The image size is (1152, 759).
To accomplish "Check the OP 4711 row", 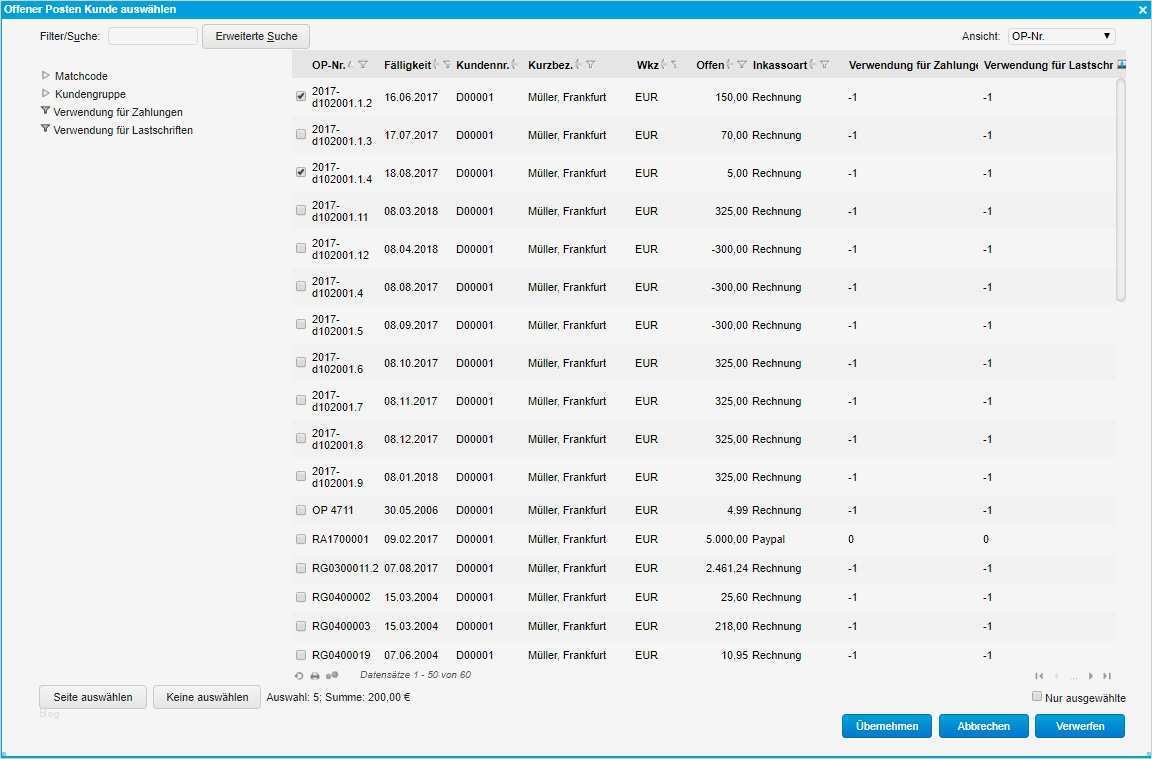I will 300,510.
